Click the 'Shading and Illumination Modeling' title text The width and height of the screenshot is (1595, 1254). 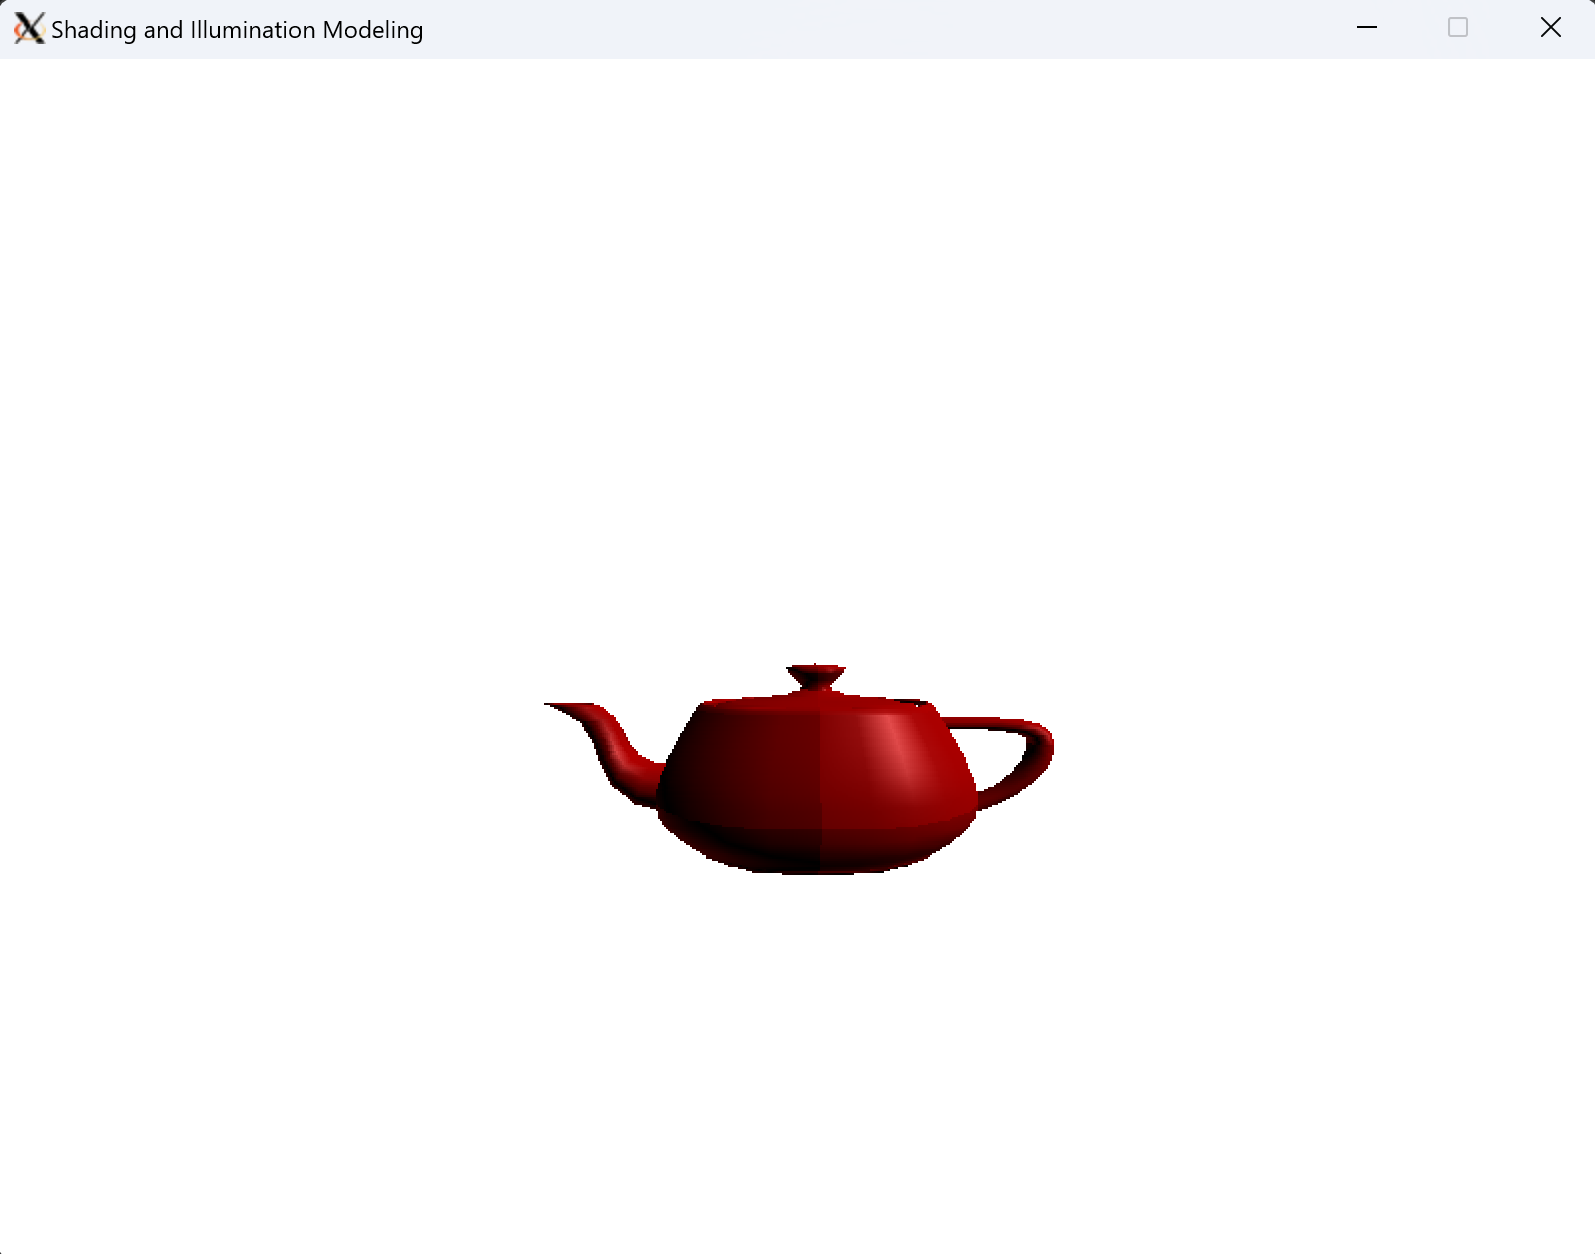(x=237, y=30)
